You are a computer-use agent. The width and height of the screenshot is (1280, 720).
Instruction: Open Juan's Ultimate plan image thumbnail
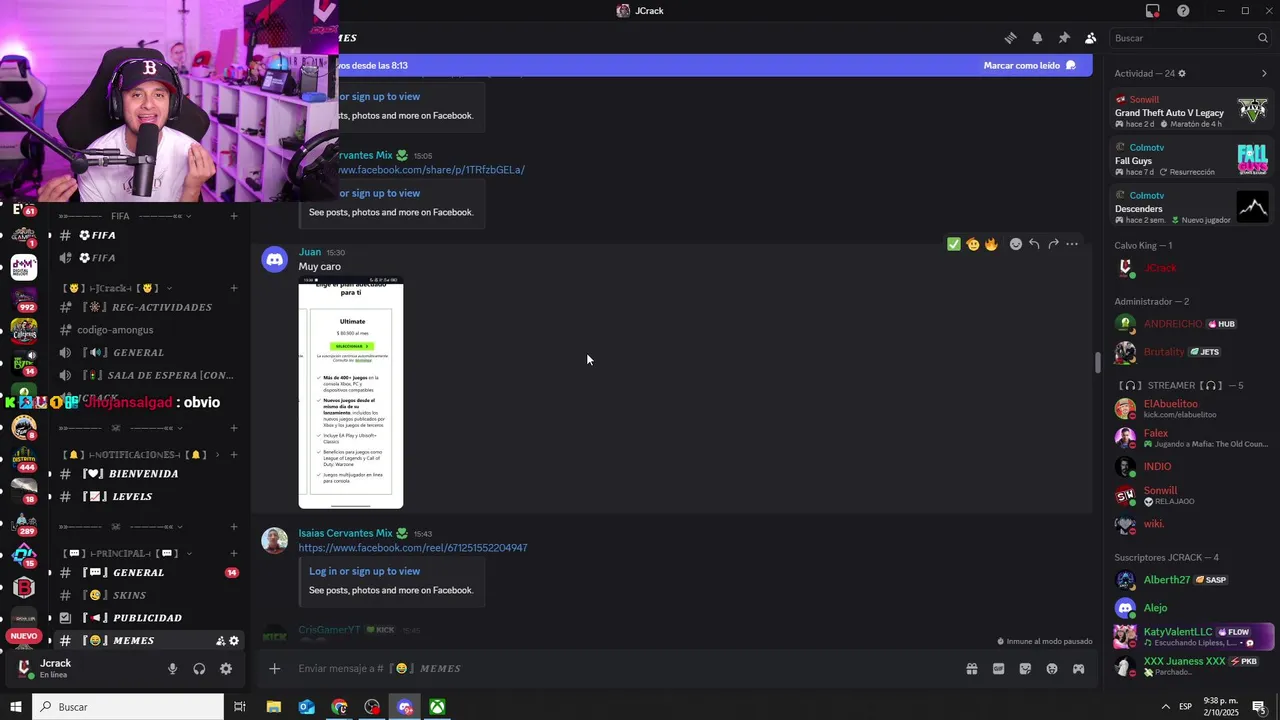tap(351, 394)
